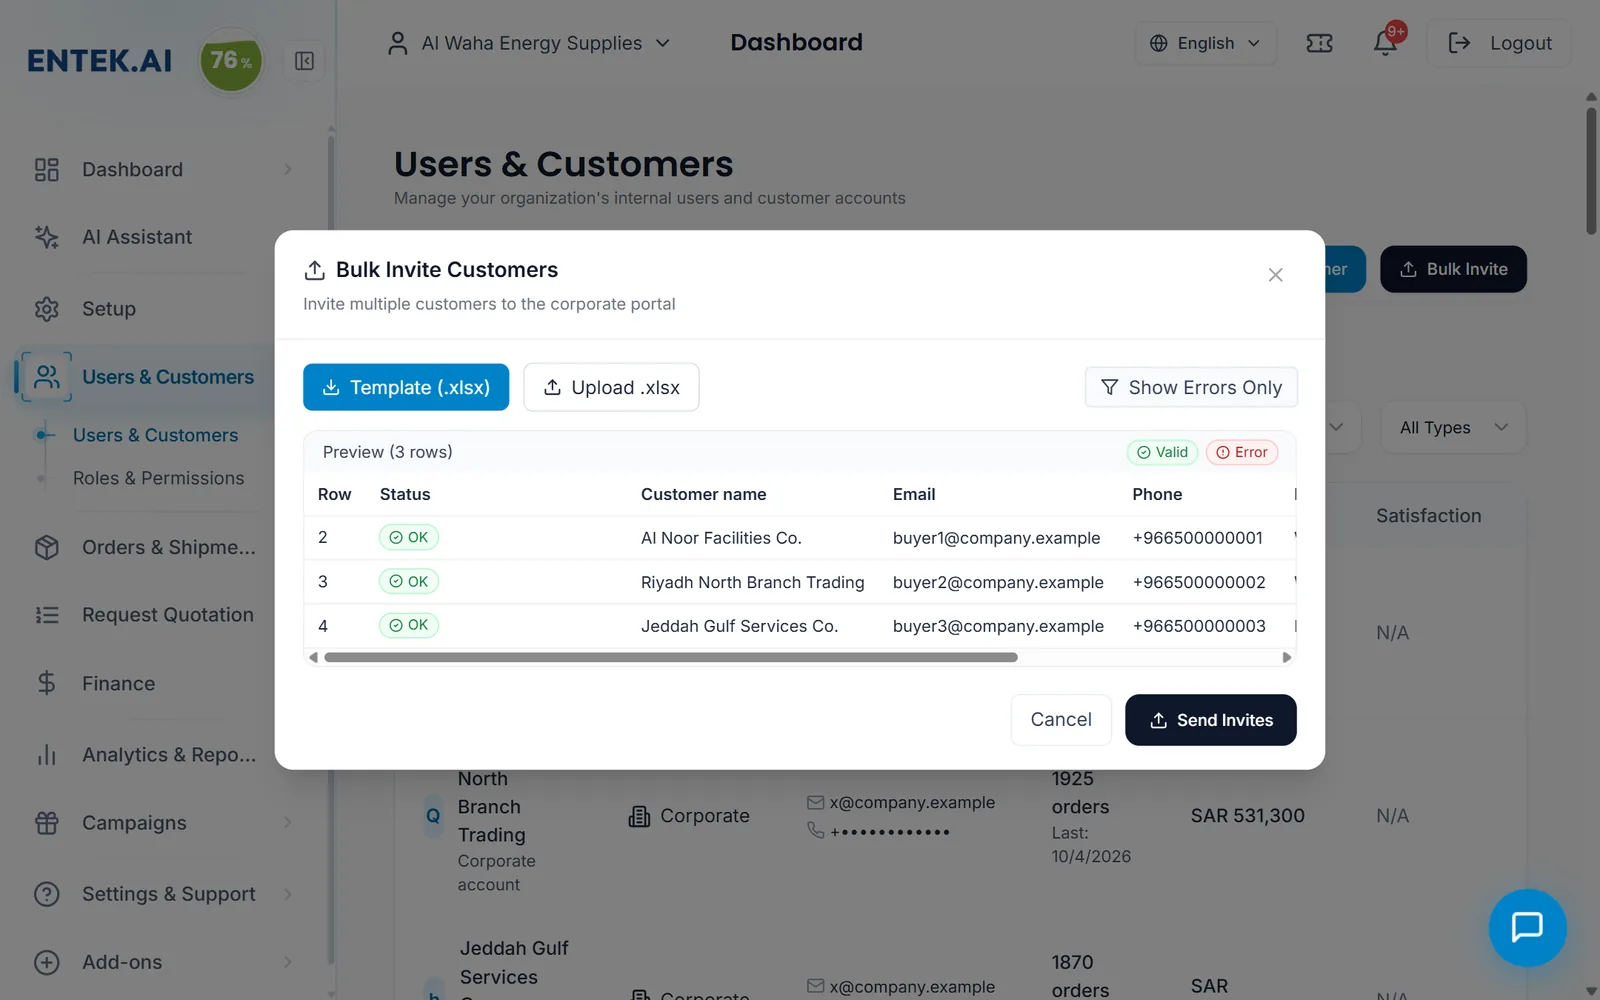Click the ticket voucher icon in header
Screen dimensions: 1600x1000
(1319, 43)
